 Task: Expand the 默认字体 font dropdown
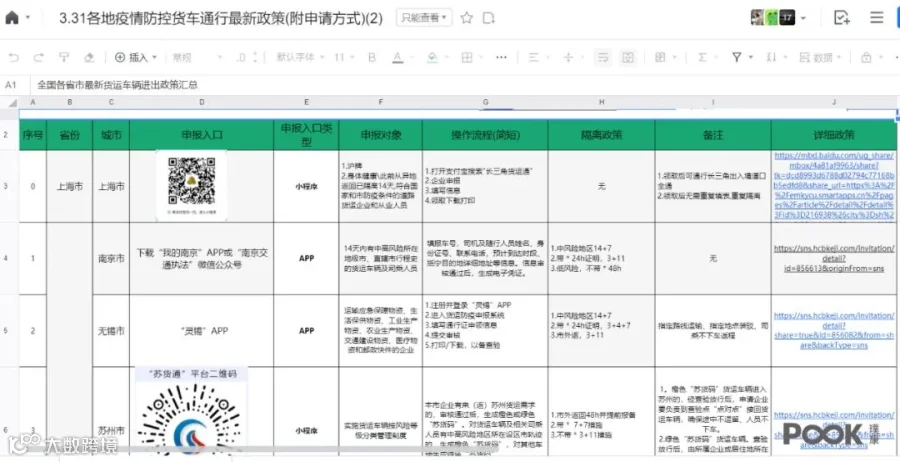pyautogui.click(x=300, y=57)
